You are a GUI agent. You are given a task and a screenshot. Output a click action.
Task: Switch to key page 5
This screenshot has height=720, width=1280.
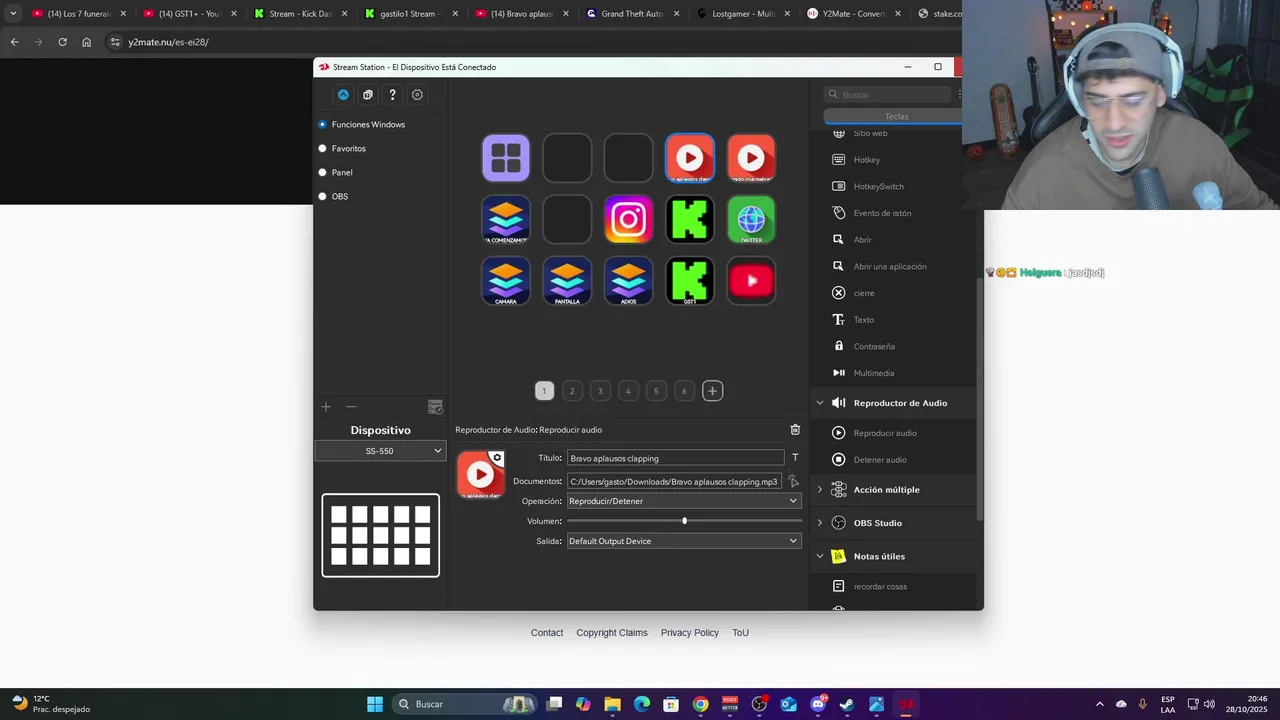point(656,391)
